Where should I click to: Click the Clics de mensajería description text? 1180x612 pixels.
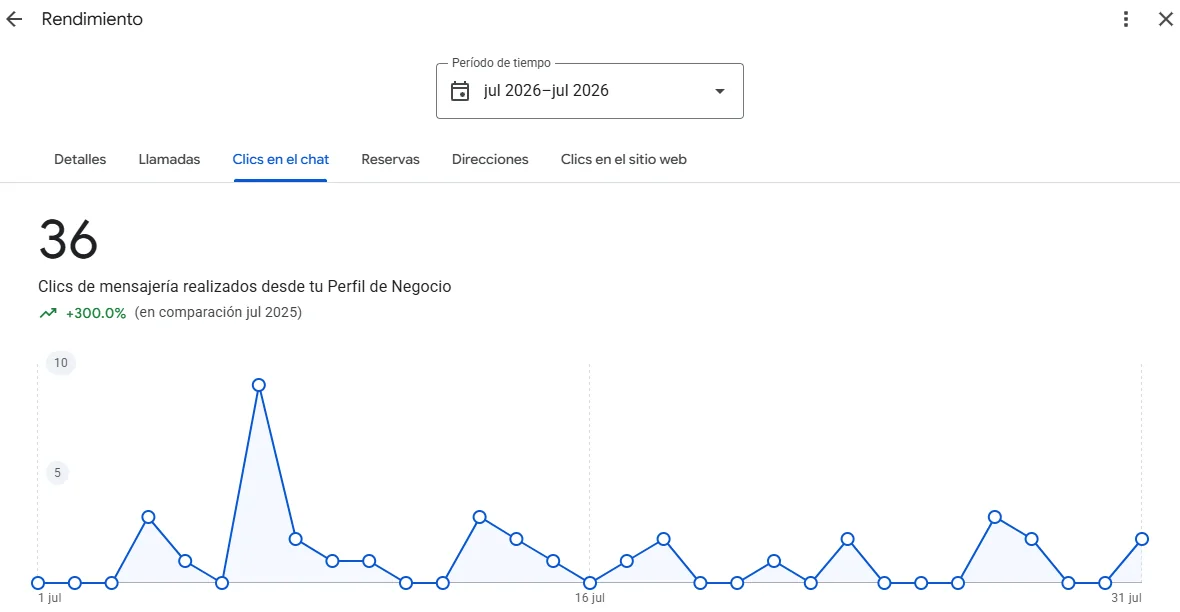pos(245,287)
